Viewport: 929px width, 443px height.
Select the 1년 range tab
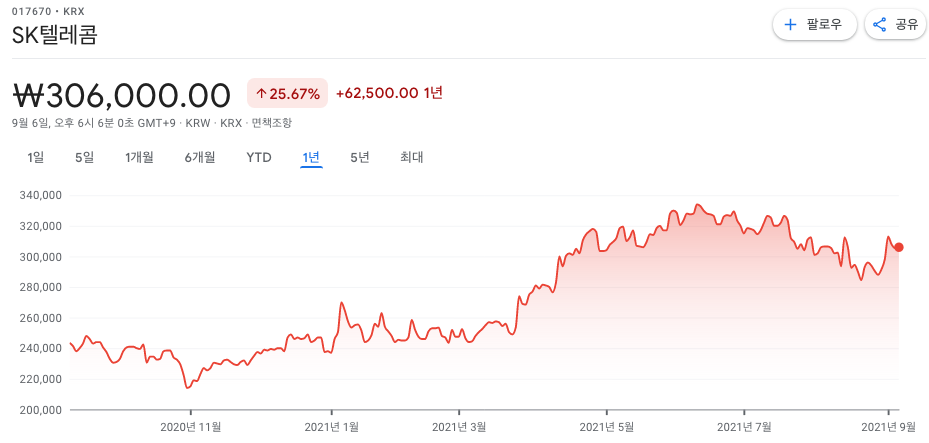click(x=311, y=158)
